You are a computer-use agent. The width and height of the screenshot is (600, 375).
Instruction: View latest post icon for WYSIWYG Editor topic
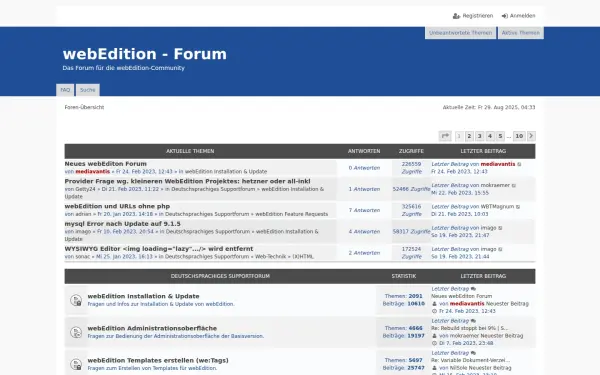500,249
